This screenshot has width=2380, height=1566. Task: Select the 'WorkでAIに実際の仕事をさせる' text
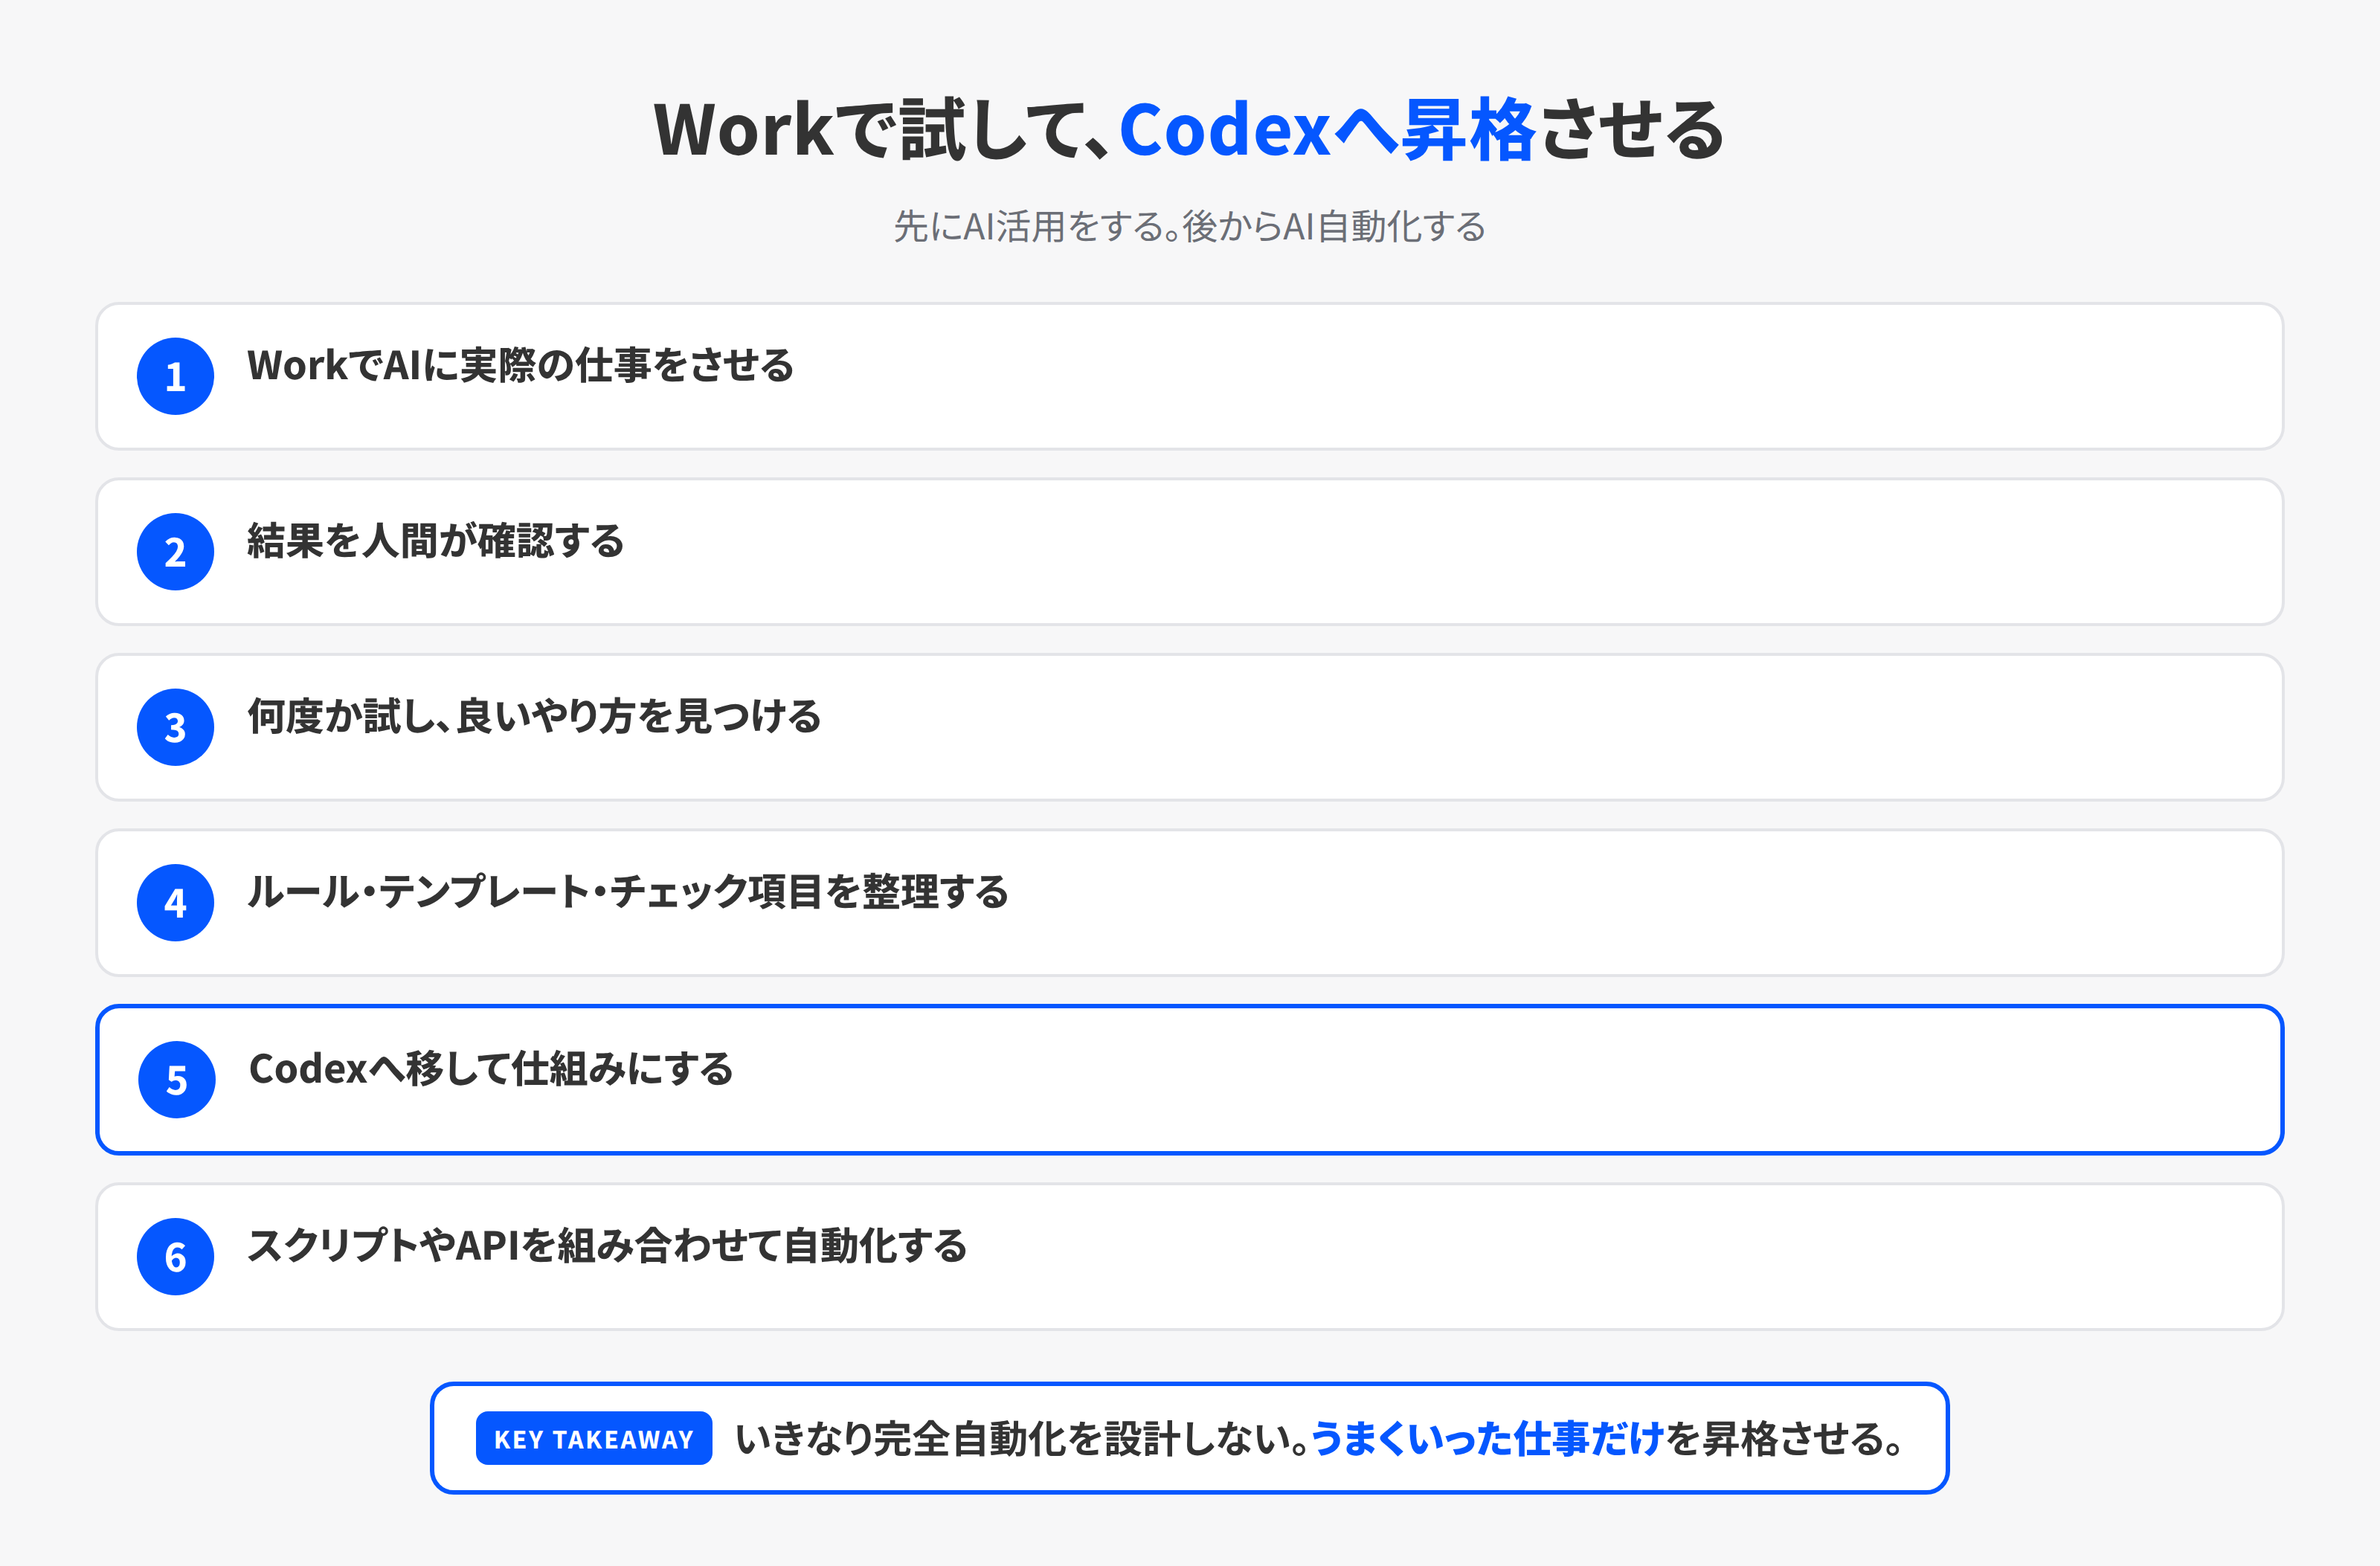click(x=520, y=365)
